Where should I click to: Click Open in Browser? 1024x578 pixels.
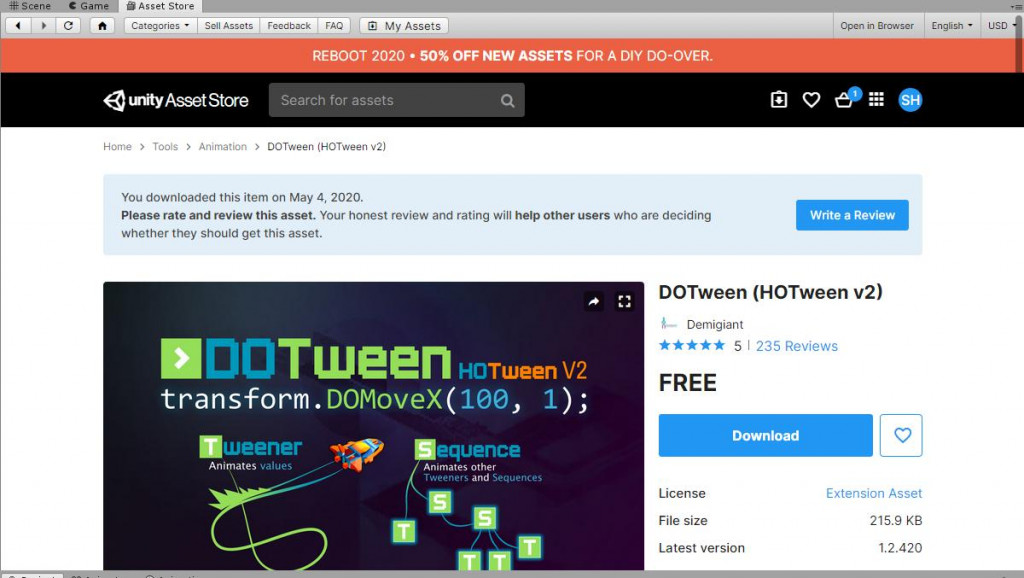click(x=876, y=25)
